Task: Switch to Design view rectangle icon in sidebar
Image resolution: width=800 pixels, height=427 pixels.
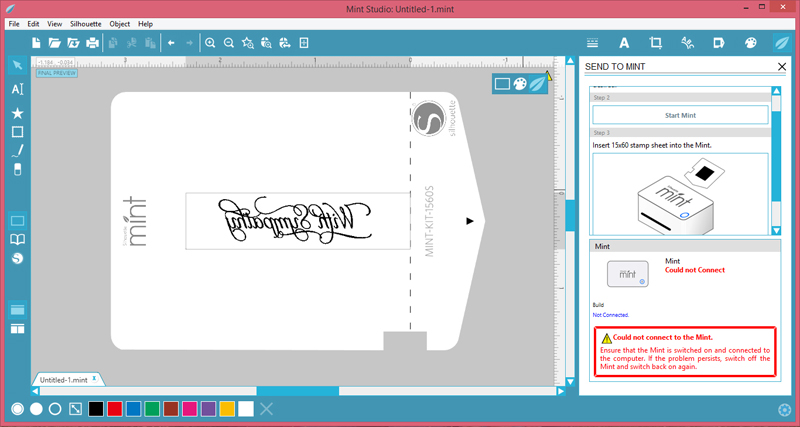Action: pyautogui.click(x=17, y=221)
